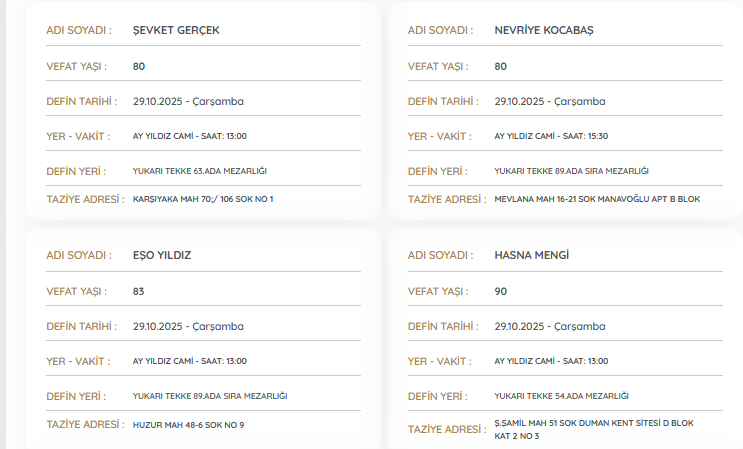Select the name HASNA MENGİ
743x449 pixels.
click(x=532, y=255)
